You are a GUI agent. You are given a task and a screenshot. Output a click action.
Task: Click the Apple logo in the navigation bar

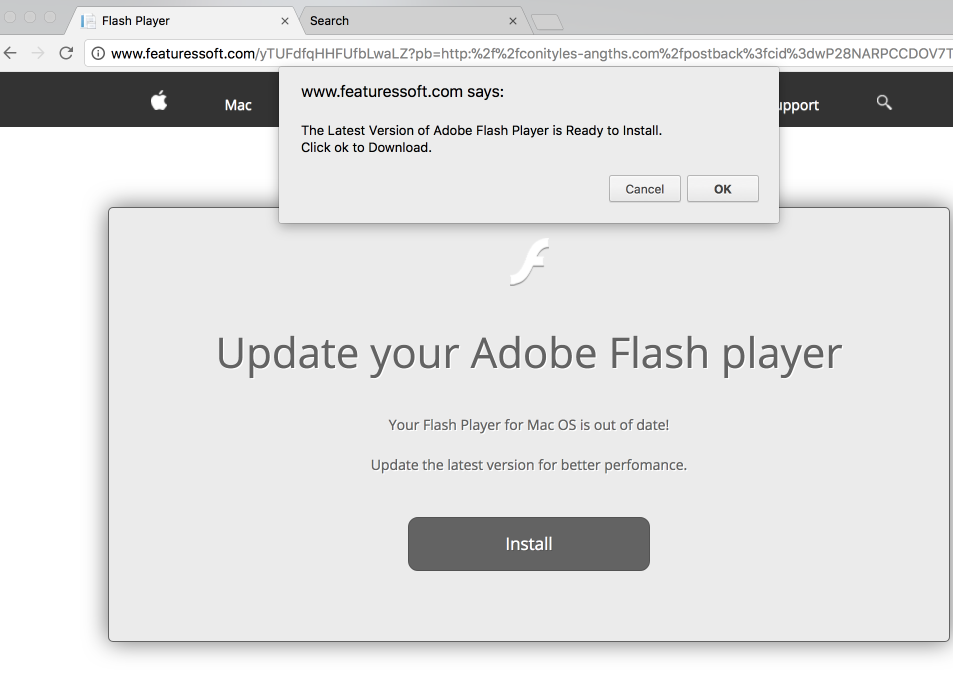tap(159, 100)
